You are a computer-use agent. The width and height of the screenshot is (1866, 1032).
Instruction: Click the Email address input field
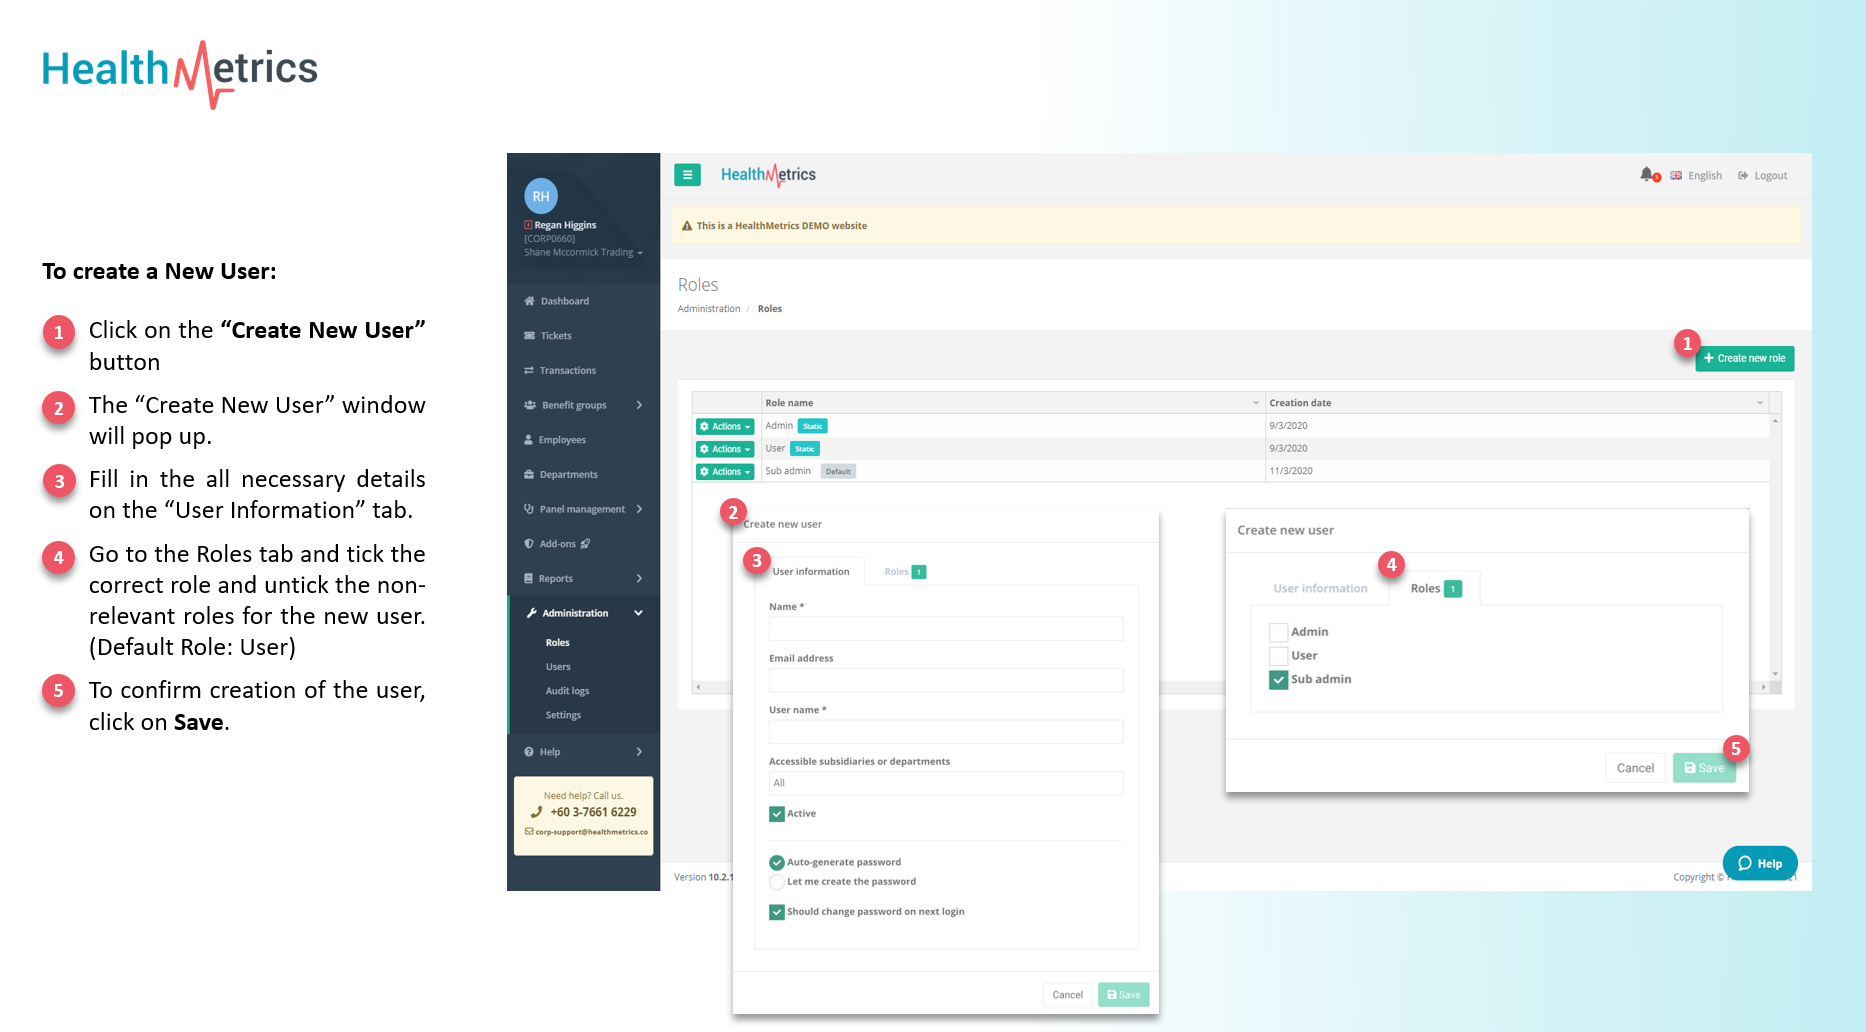coord(945,681)
